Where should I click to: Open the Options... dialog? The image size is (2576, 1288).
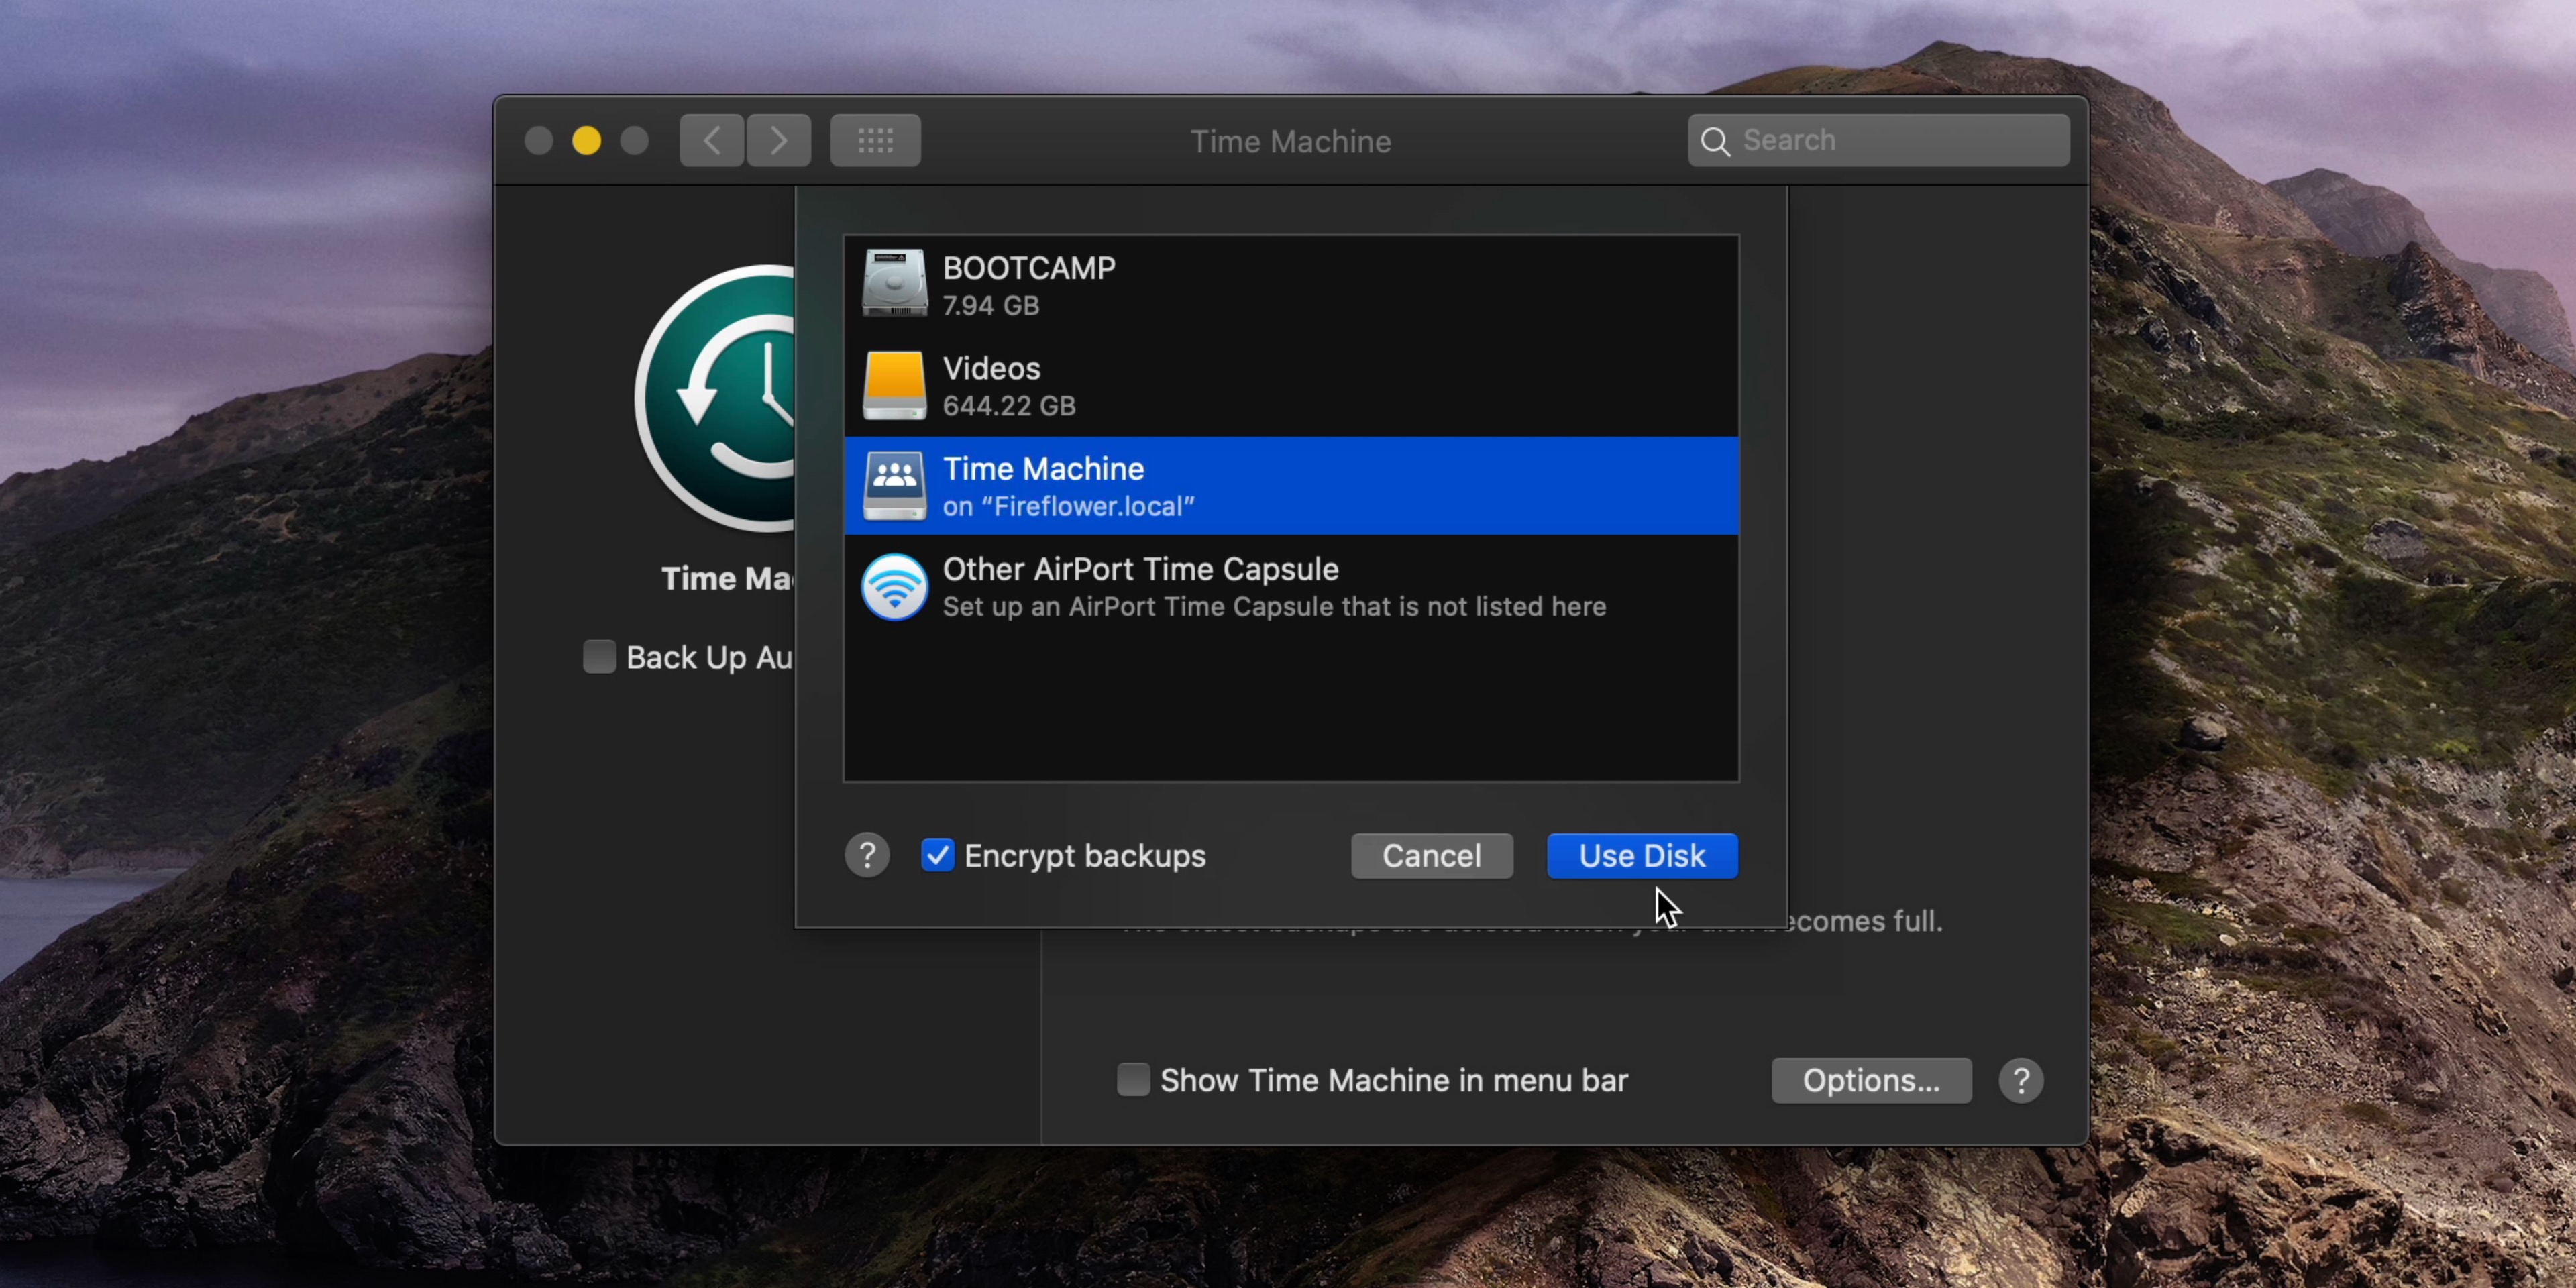(x=1870, y=1080)
